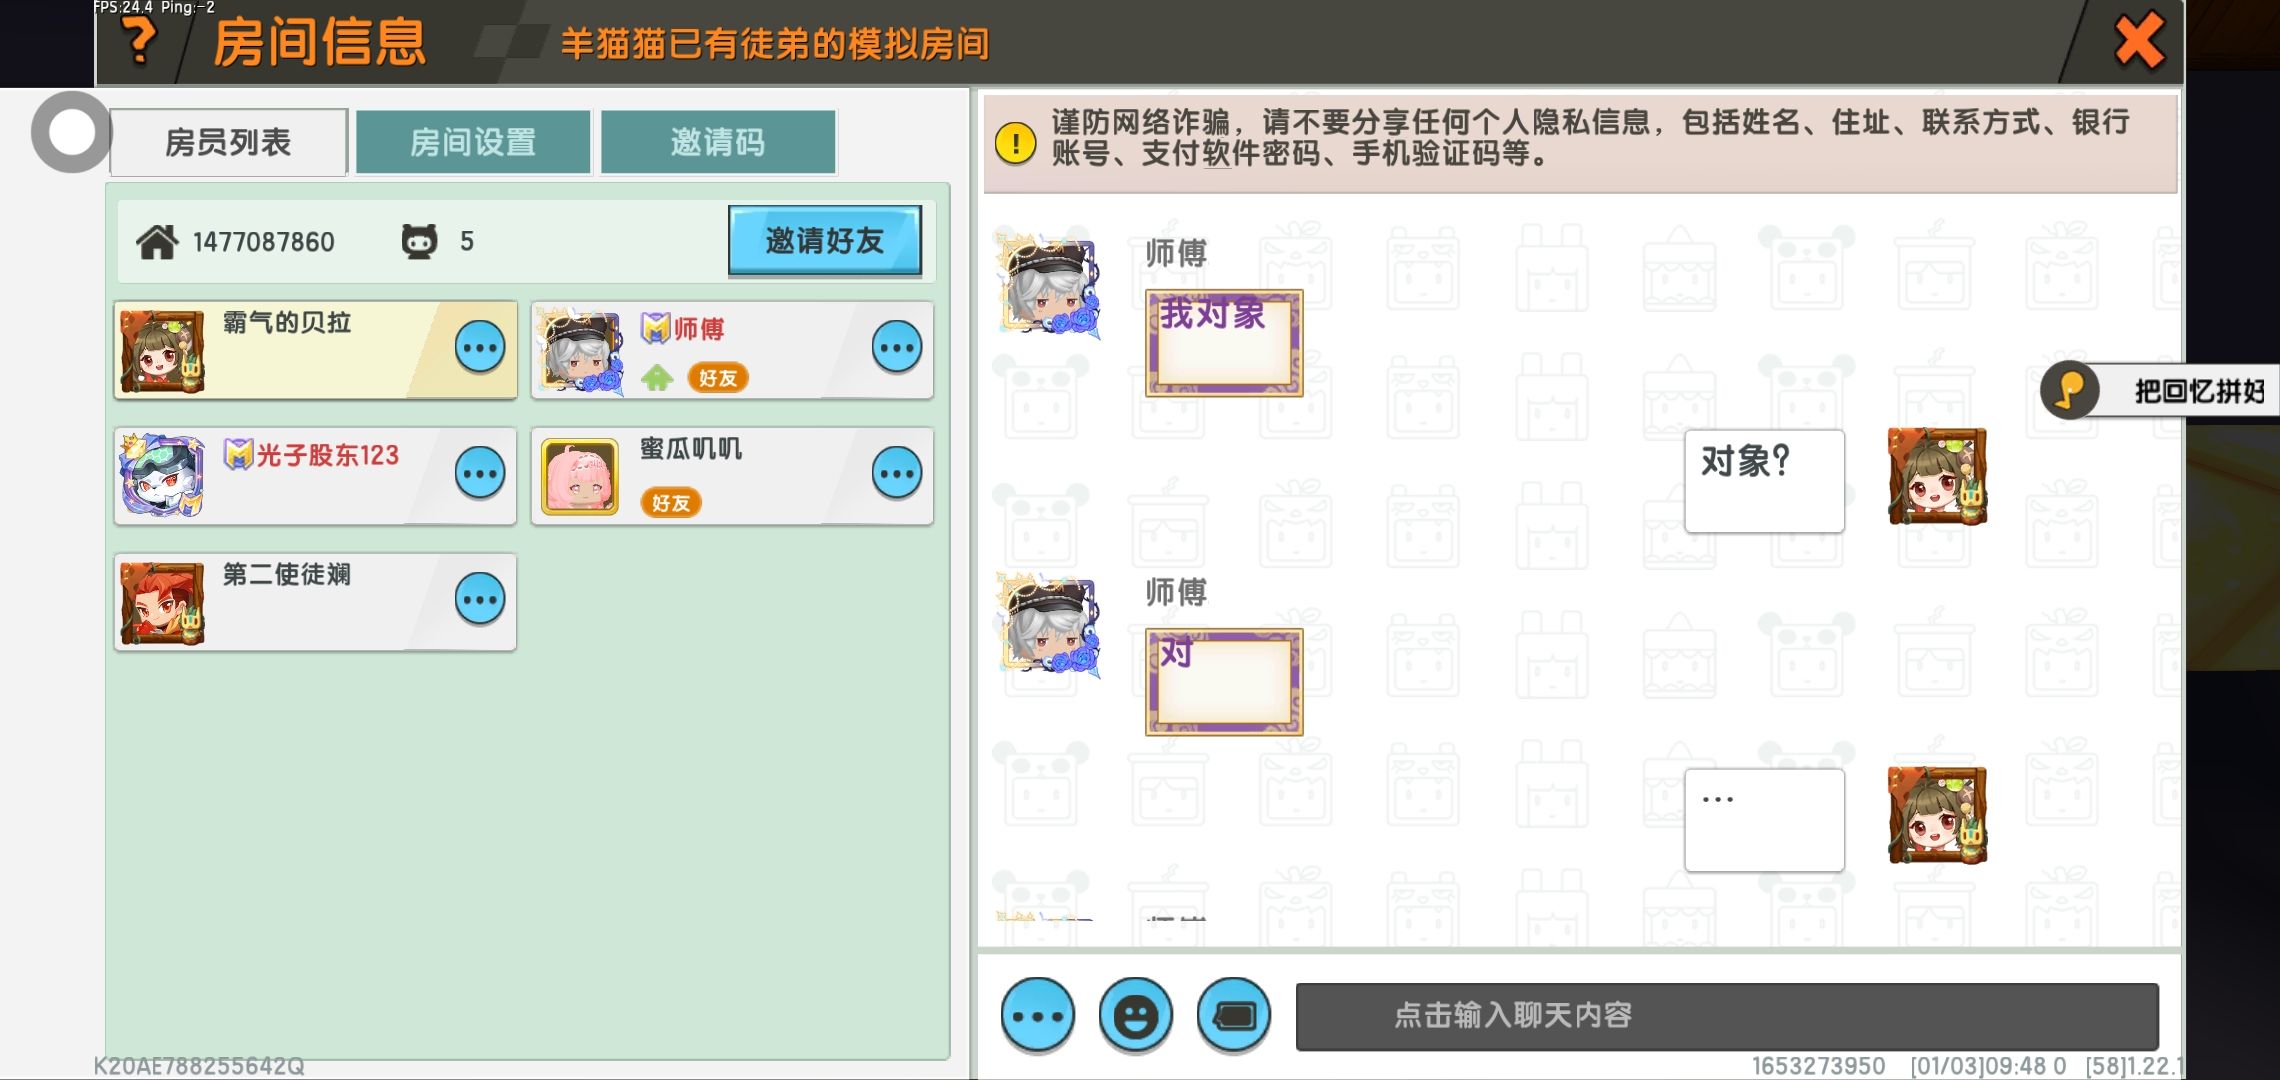Close the room info panel

coord(2138,42)
